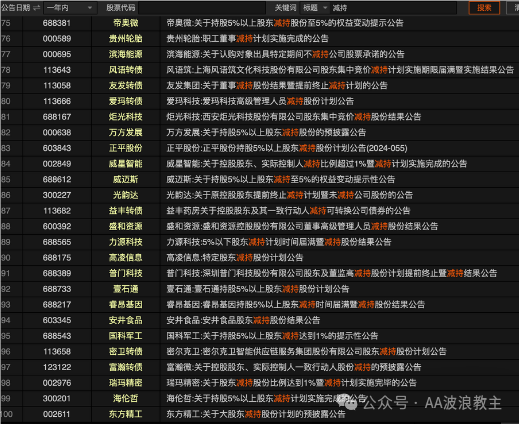
Task: Open 光韵达 early termination announcement
Action: point(290,195)
